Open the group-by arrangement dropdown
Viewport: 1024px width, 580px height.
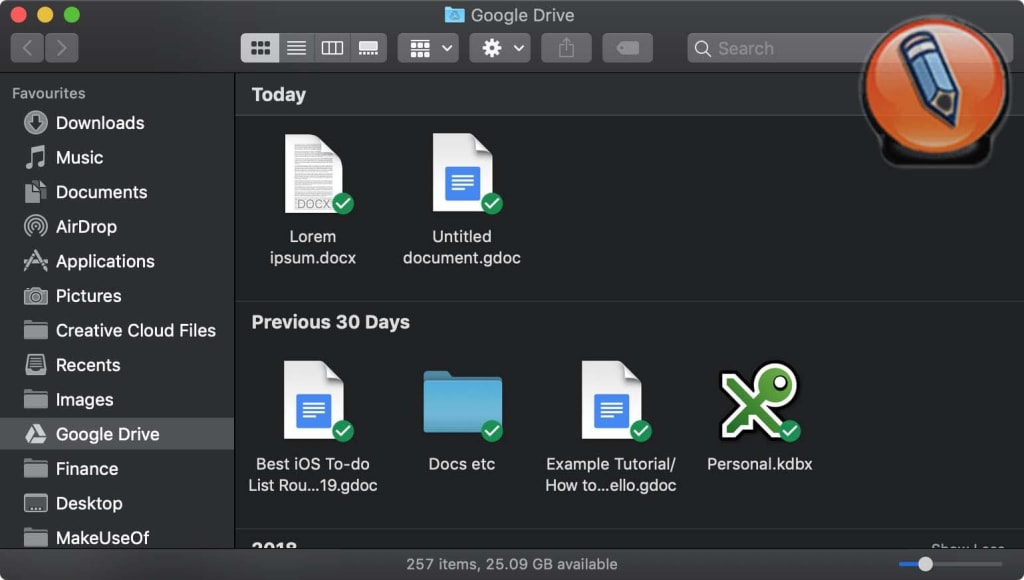(x=428, y=48)
